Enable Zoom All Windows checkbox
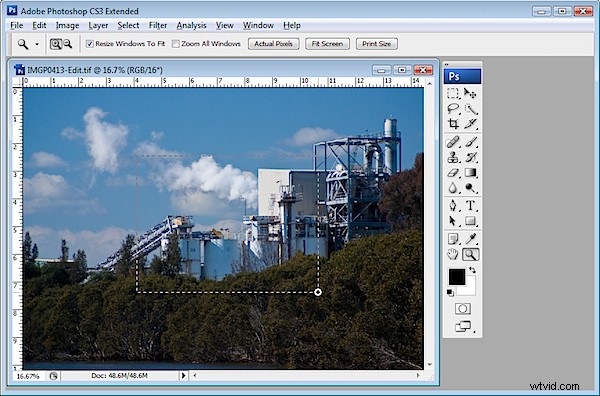The width and height of the screenshot is (600, 396). tap(175, 44)
